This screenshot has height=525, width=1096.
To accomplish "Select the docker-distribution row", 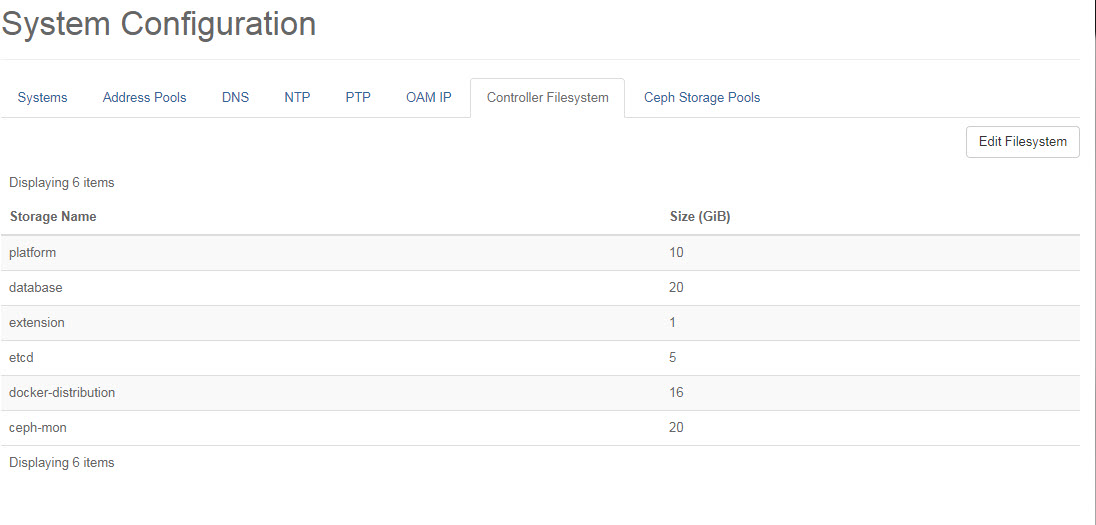I will coord(62,393).
